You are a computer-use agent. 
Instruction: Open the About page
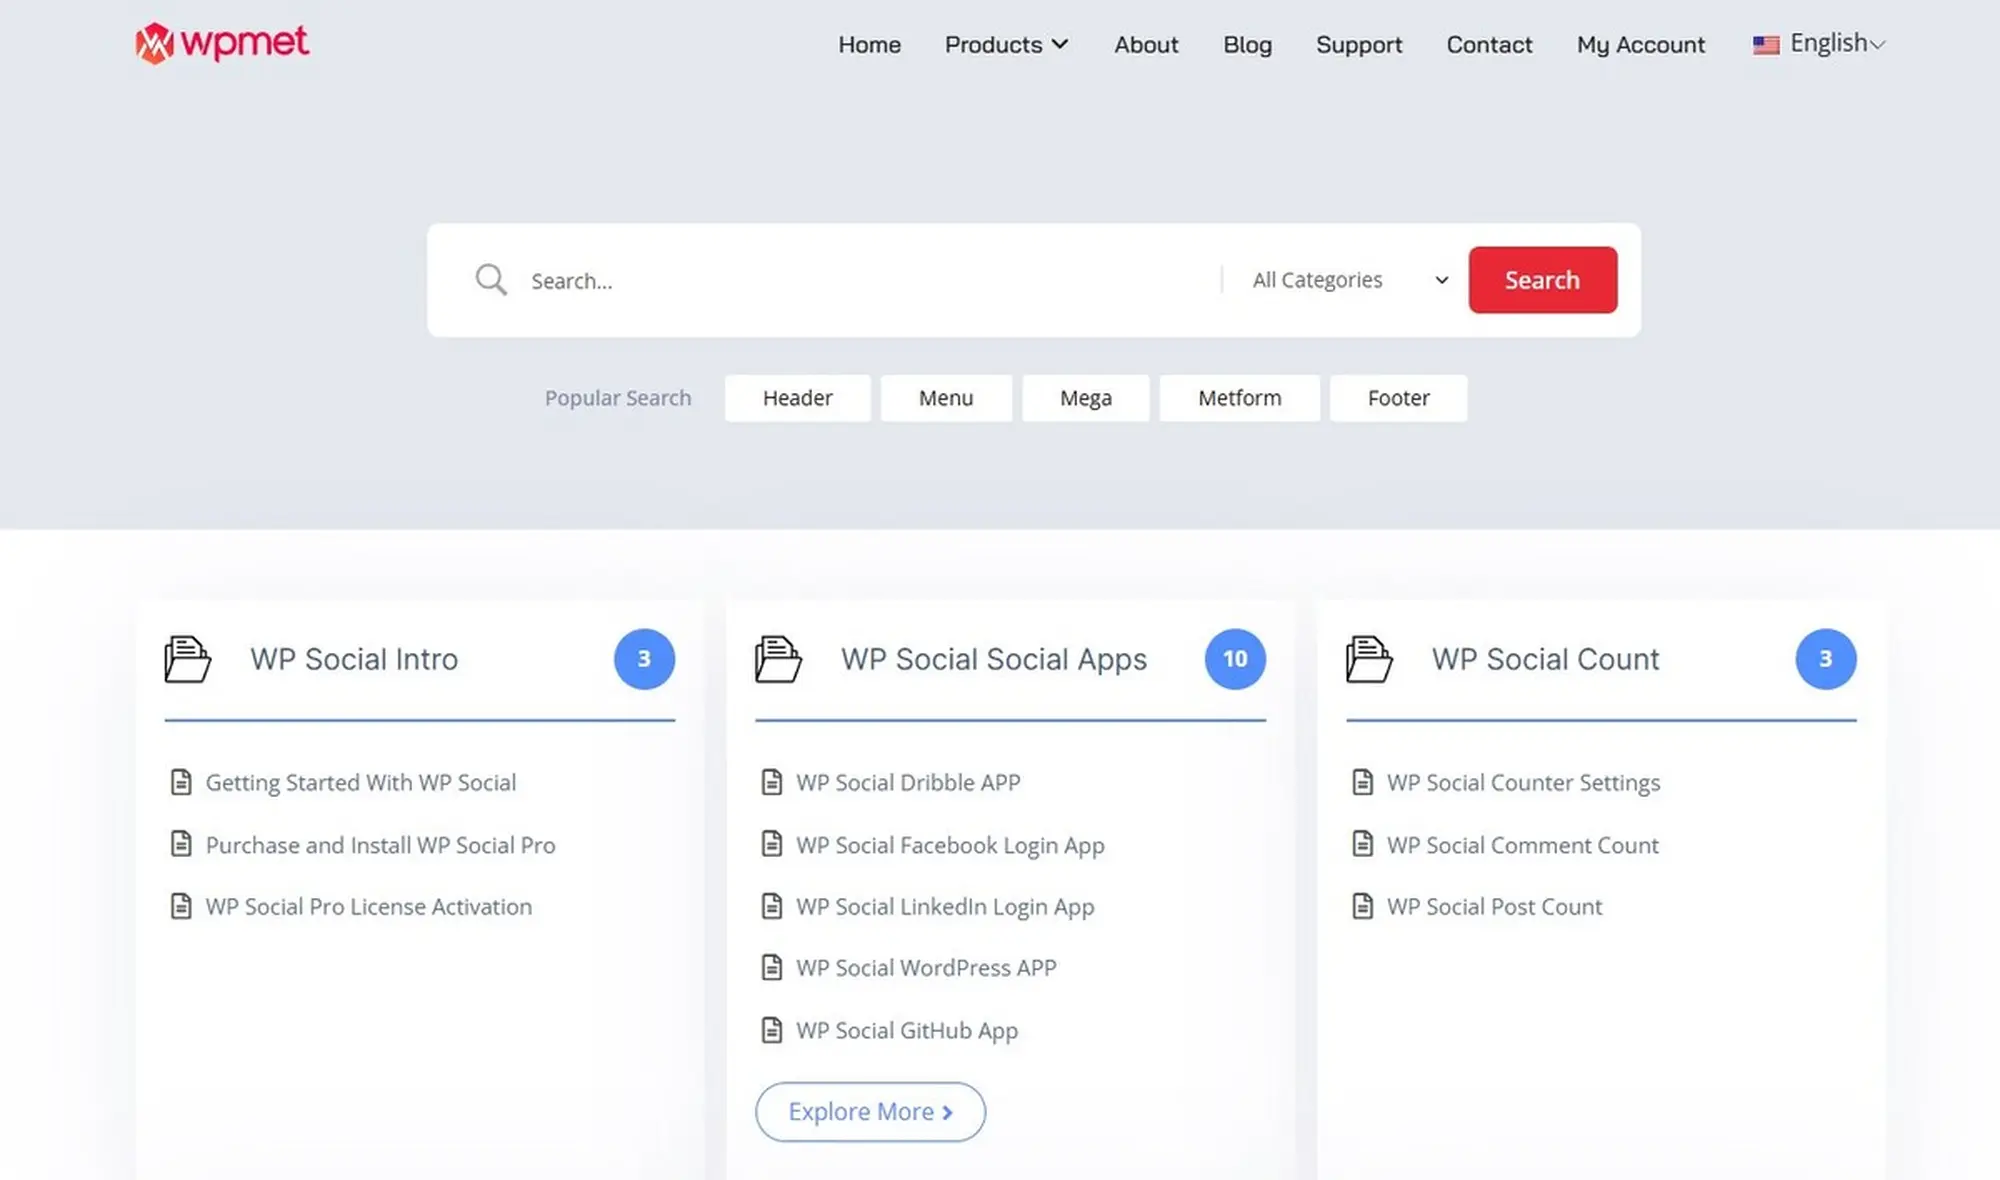1146,45
